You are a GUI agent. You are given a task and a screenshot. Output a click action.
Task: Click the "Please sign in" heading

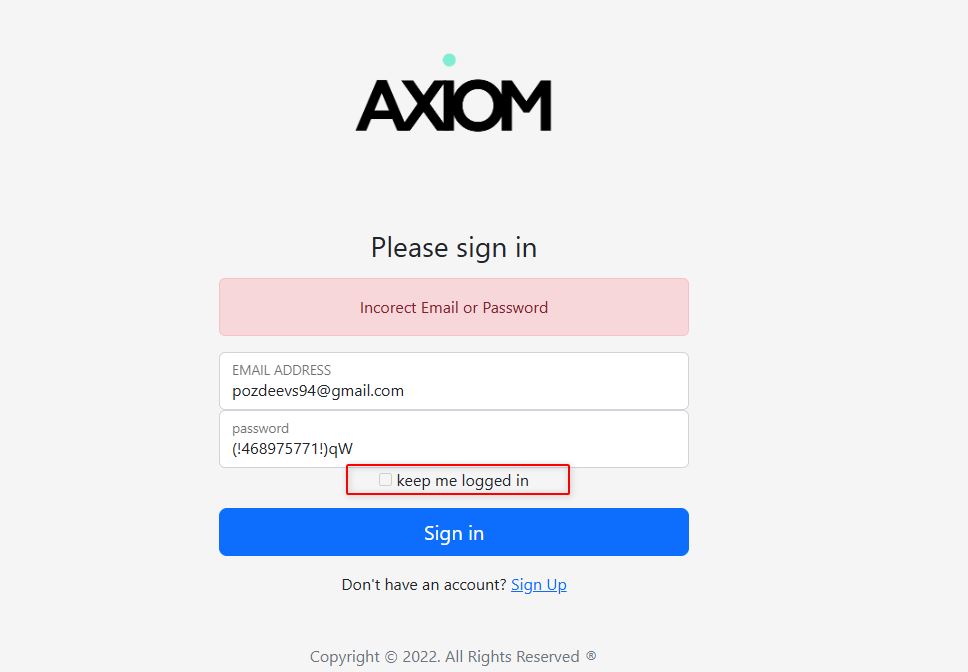pos(454,247)
